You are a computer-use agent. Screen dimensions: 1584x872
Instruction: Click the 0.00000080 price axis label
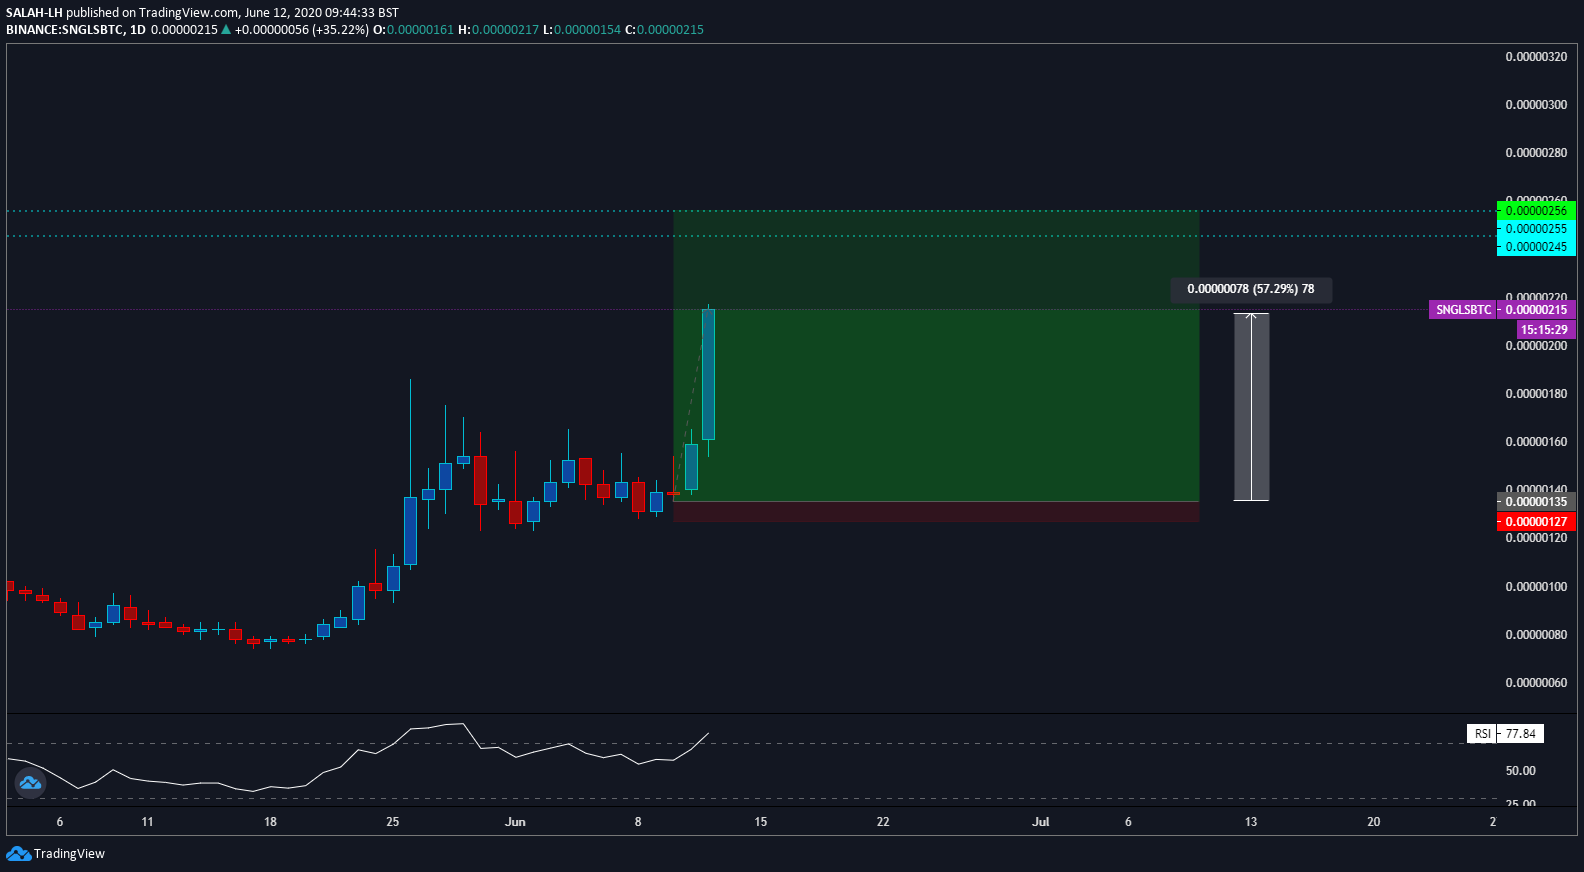[x=1536, y=635]
